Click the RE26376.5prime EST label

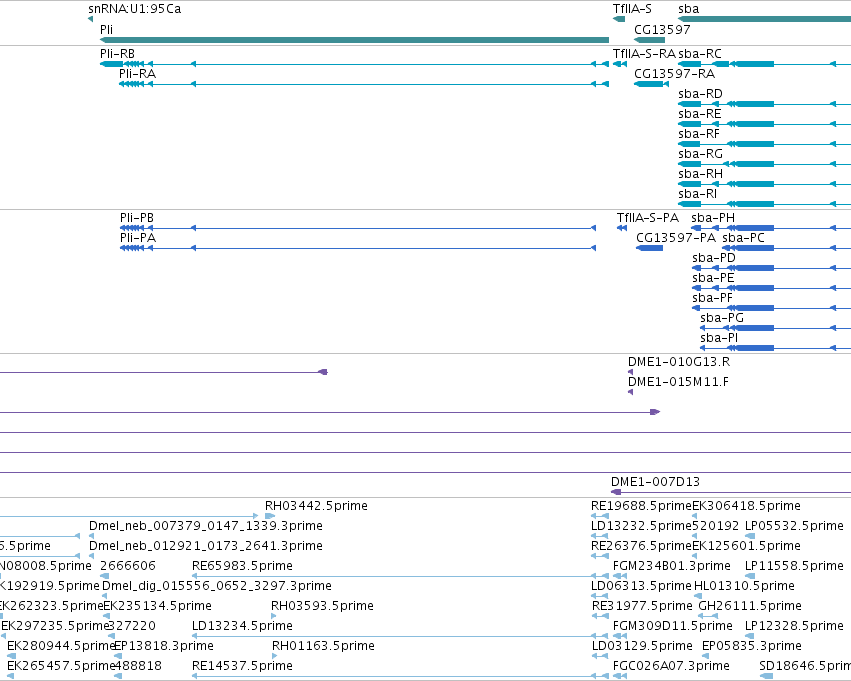[x=642, y=546]
